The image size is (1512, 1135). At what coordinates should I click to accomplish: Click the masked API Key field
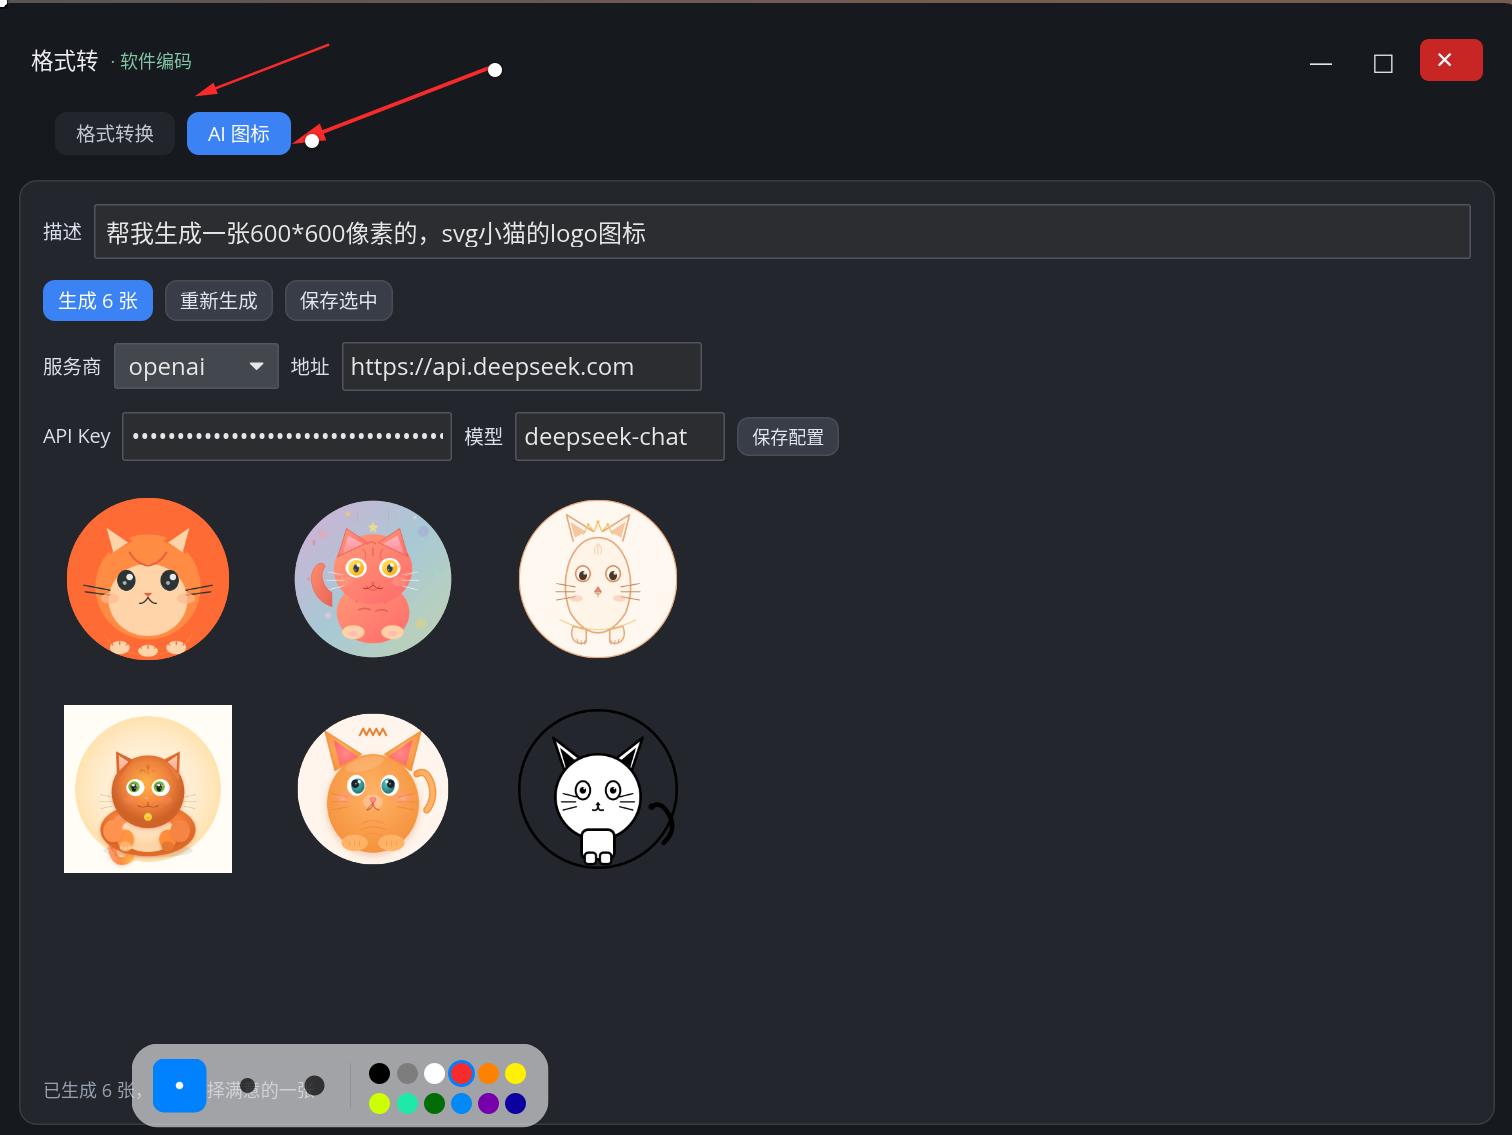[287, 437]
